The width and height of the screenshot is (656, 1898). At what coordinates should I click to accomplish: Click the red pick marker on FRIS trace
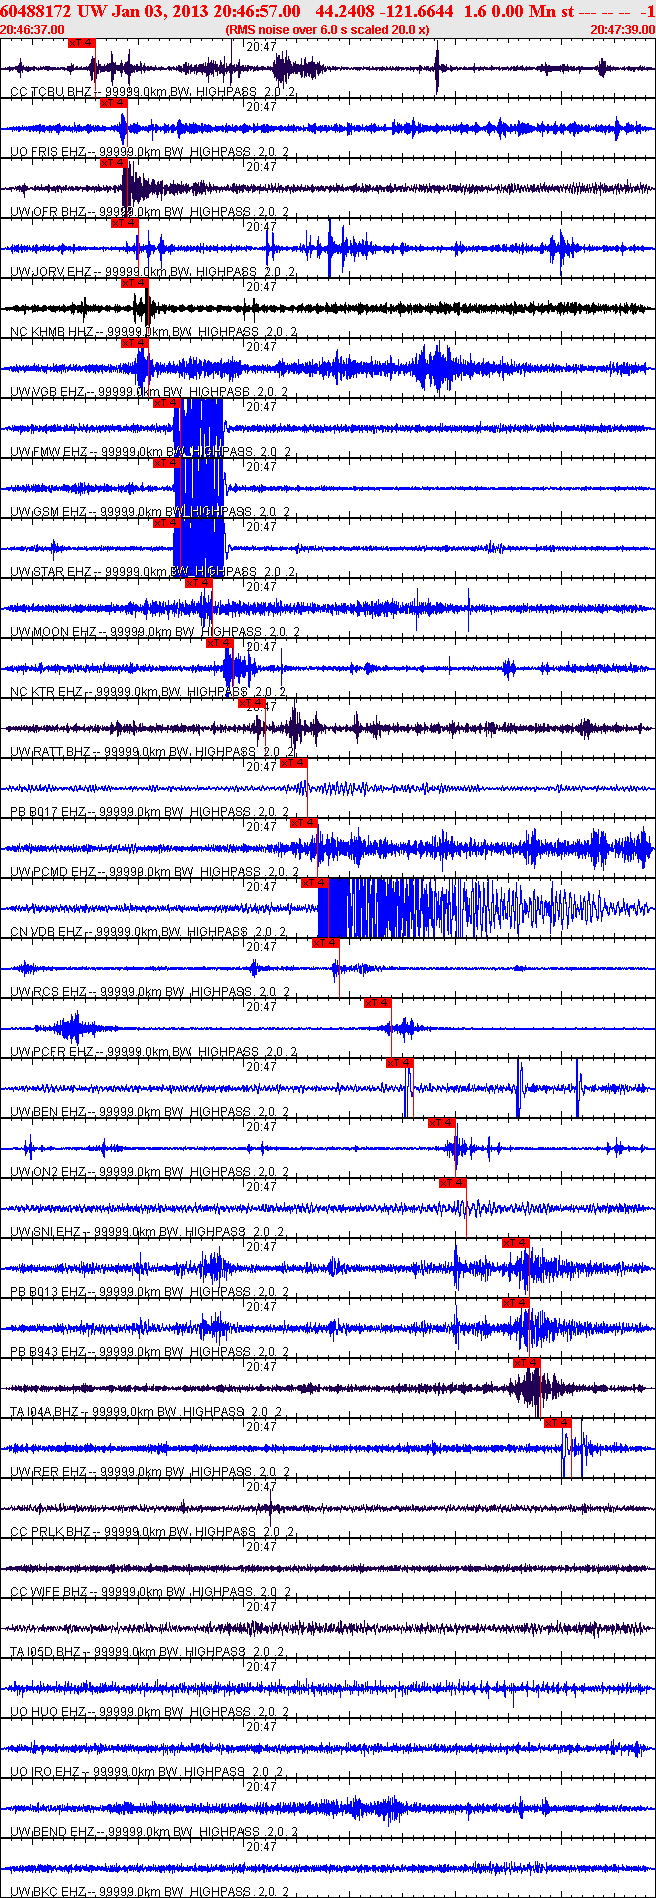114,103
